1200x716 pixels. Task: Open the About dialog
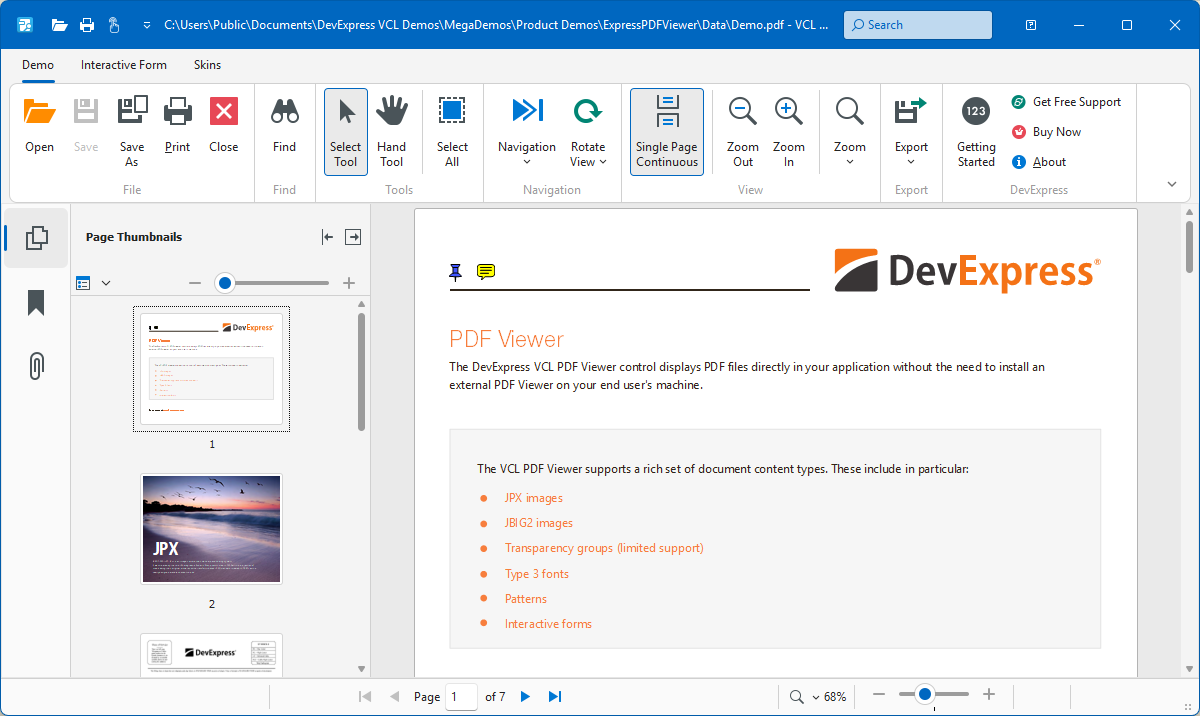(1039, 162)
